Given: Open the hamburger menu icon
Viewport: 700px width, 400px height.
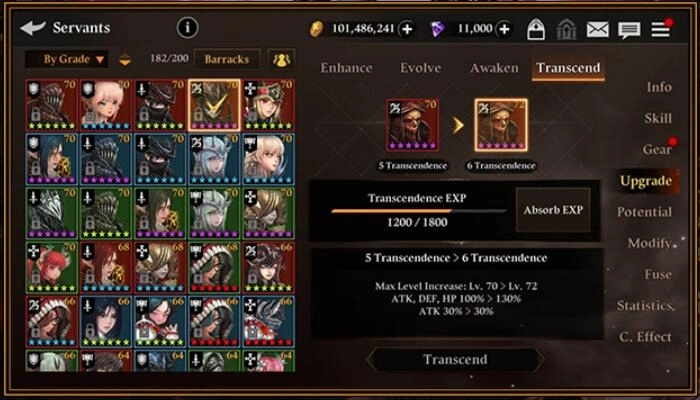Looking at the screenshot, I should pos(661,29).
